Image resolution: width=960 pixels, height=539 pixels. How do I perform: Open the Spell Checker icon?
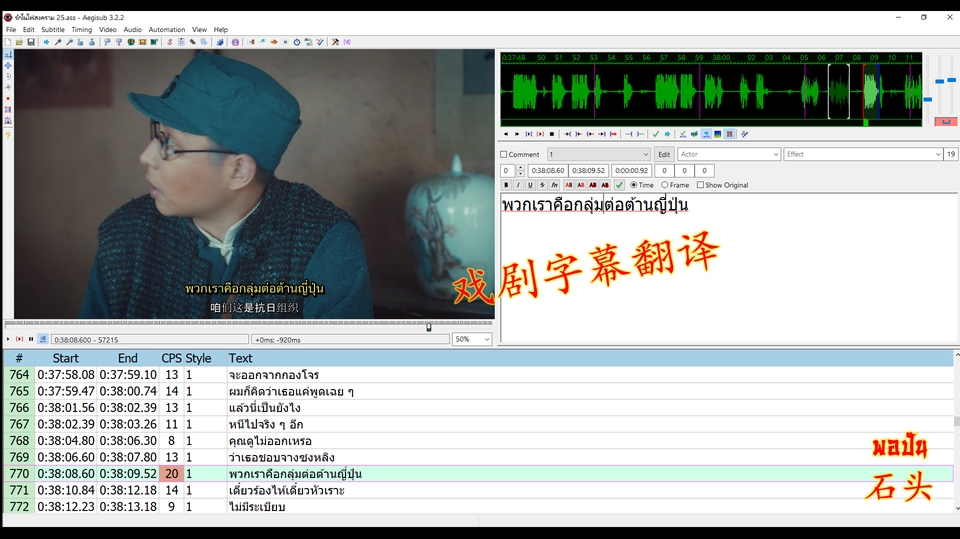click(320, 42)
